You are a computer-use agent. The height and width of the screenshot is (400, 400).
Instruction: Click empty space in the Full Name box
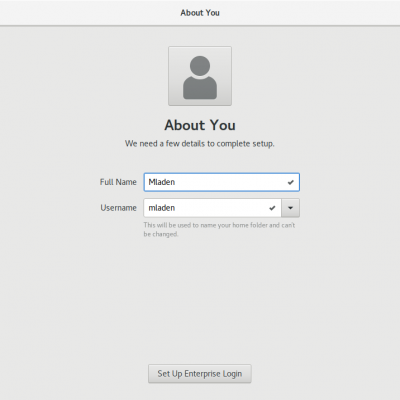230,182
